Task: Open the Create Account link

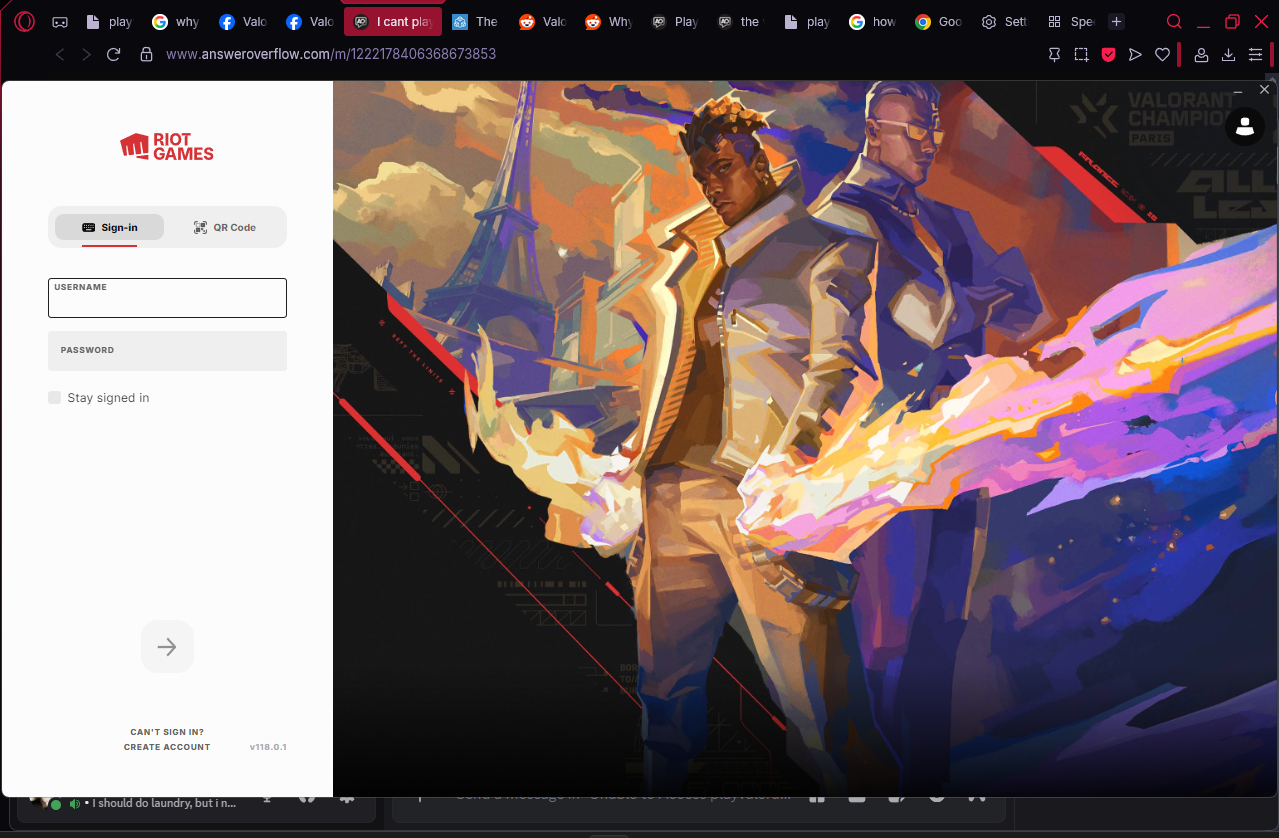Action: 167,747
